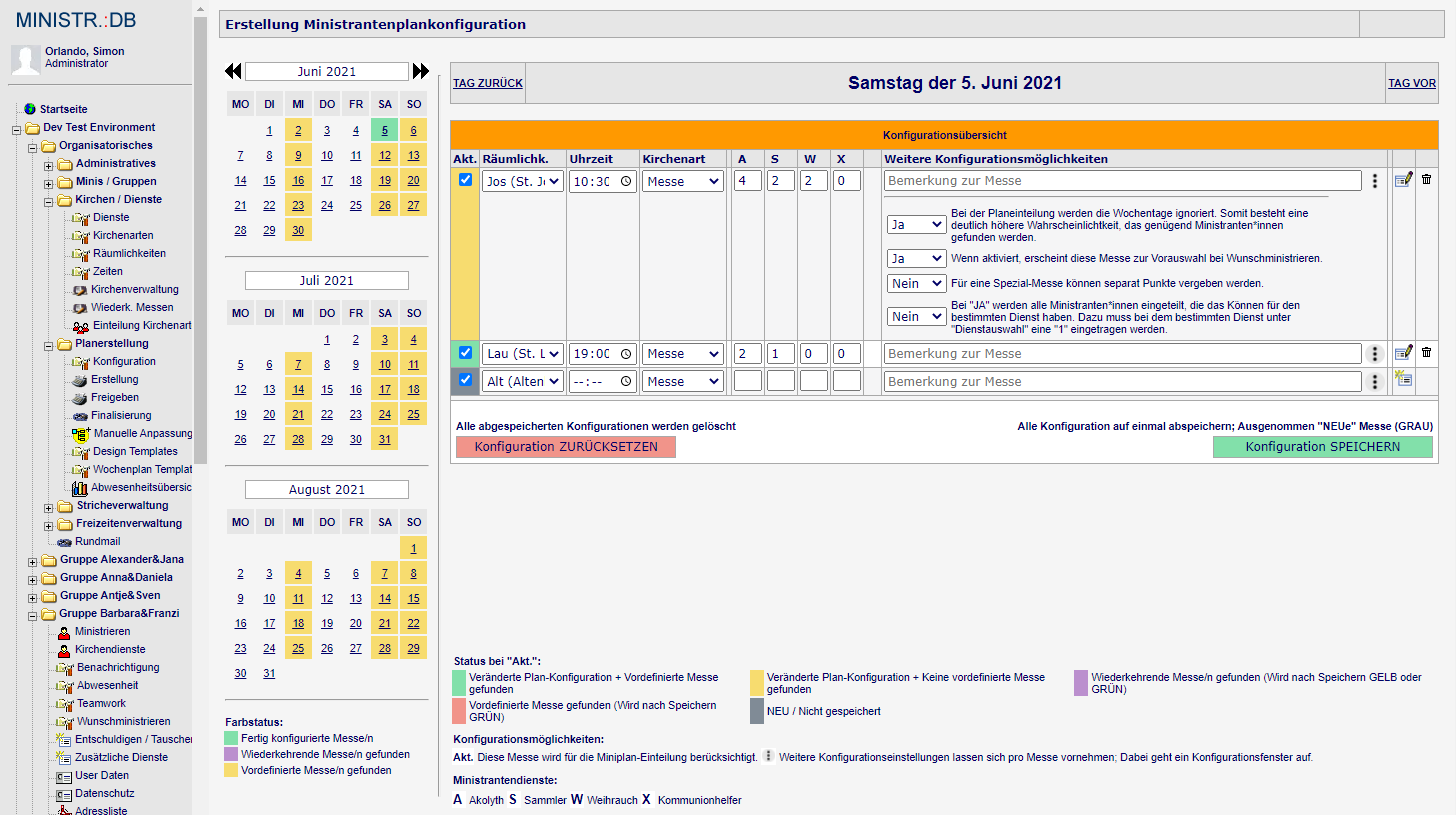
Task: Open Kirchendienste under Gruppe Barbara&Franzi
Action: click(x=110, y=649)
